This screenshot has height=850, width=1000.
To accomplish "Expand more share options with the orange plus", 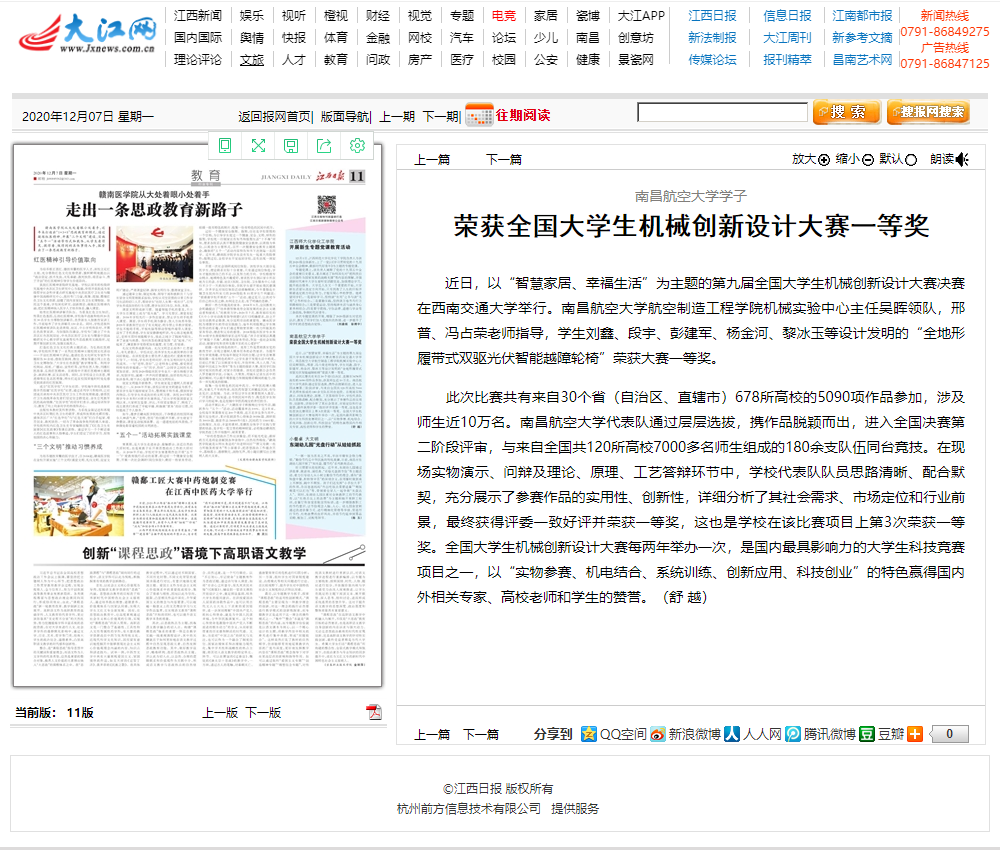I will (914, 734).
